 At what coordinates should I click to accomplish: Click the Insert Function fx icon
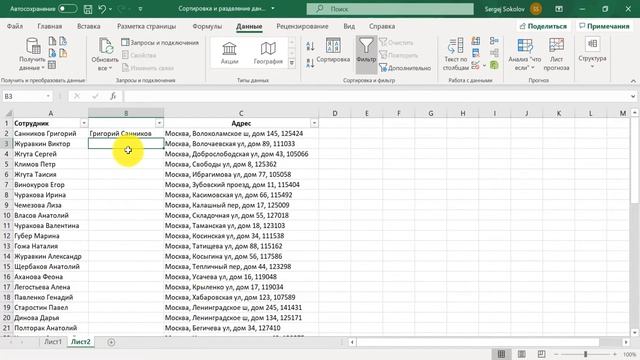pos(113,96)
